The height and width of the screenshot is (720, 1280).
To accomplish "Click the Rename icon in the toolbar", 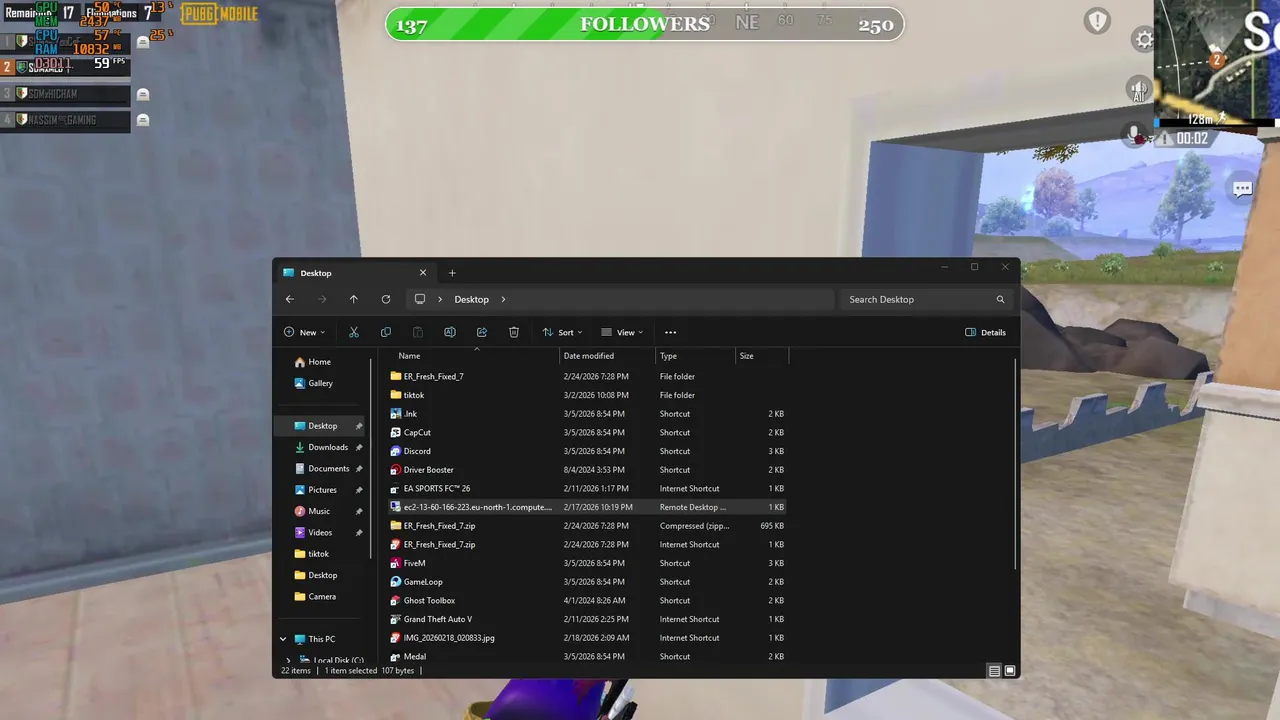I will click(450, 332).
